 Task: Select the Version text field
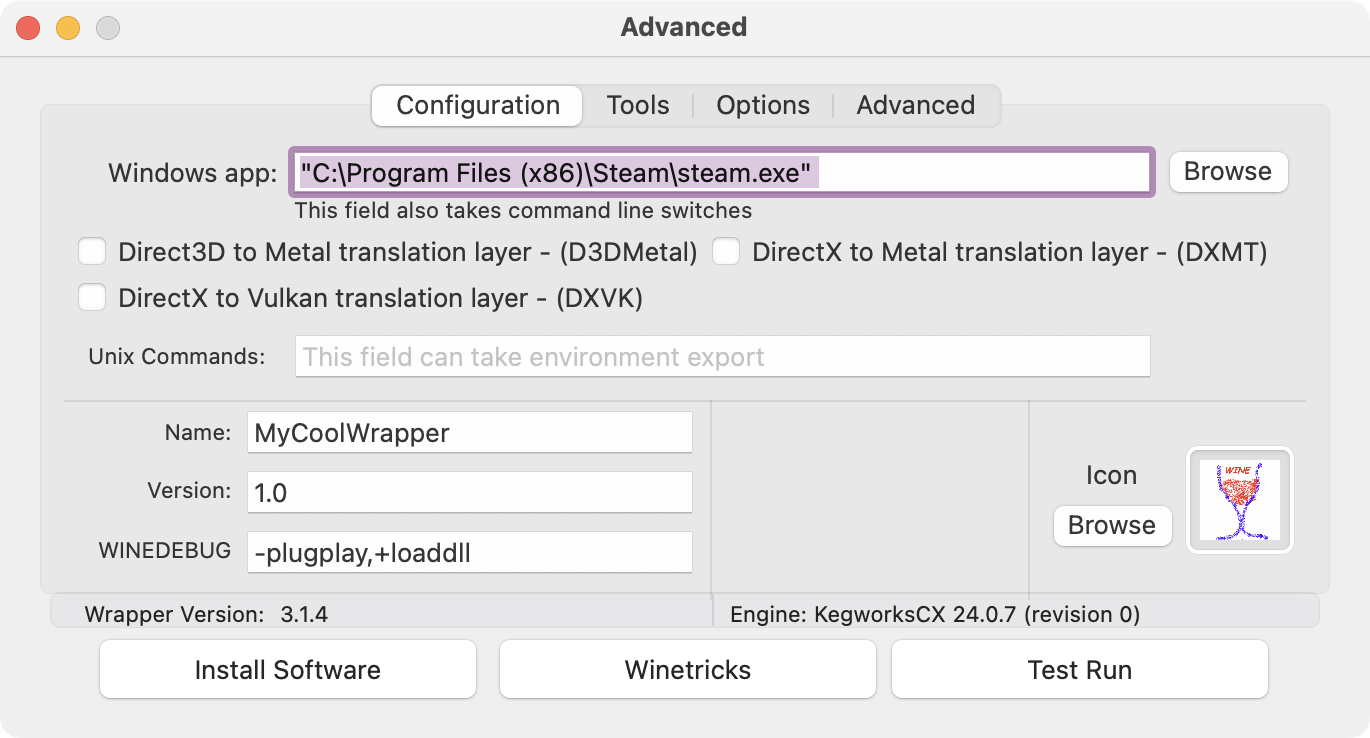click(469, 493)
